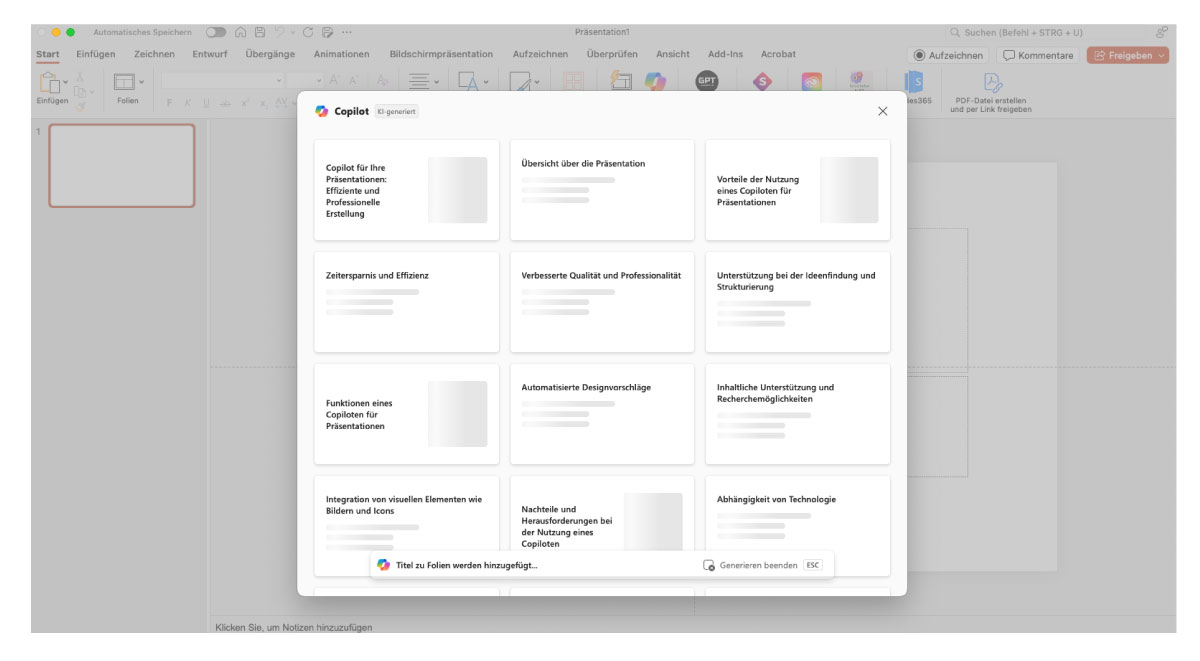The width and height of the screenshot is (1200, 661).
Task: Expand the paste options dropdown arrow
Action: [66, 82]
